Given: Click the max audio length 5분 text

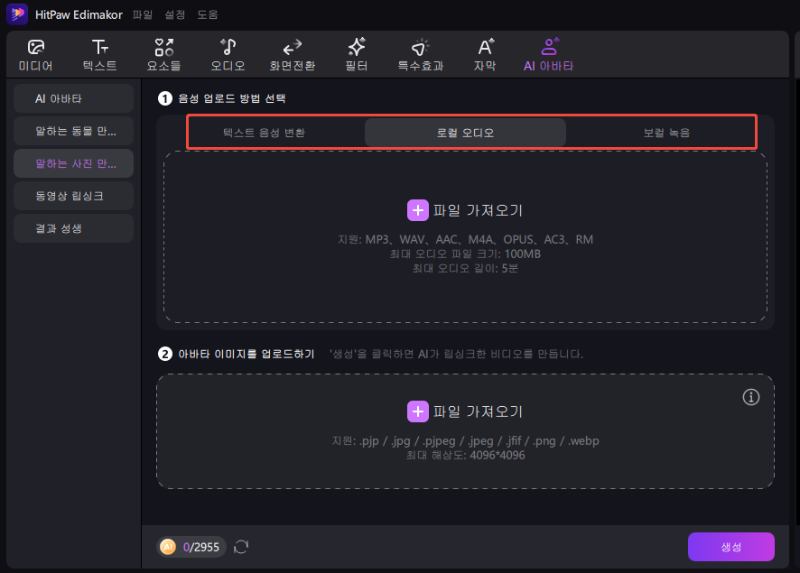Looking at the screenshot, I should pyautogui.click(x=465, y=268).
